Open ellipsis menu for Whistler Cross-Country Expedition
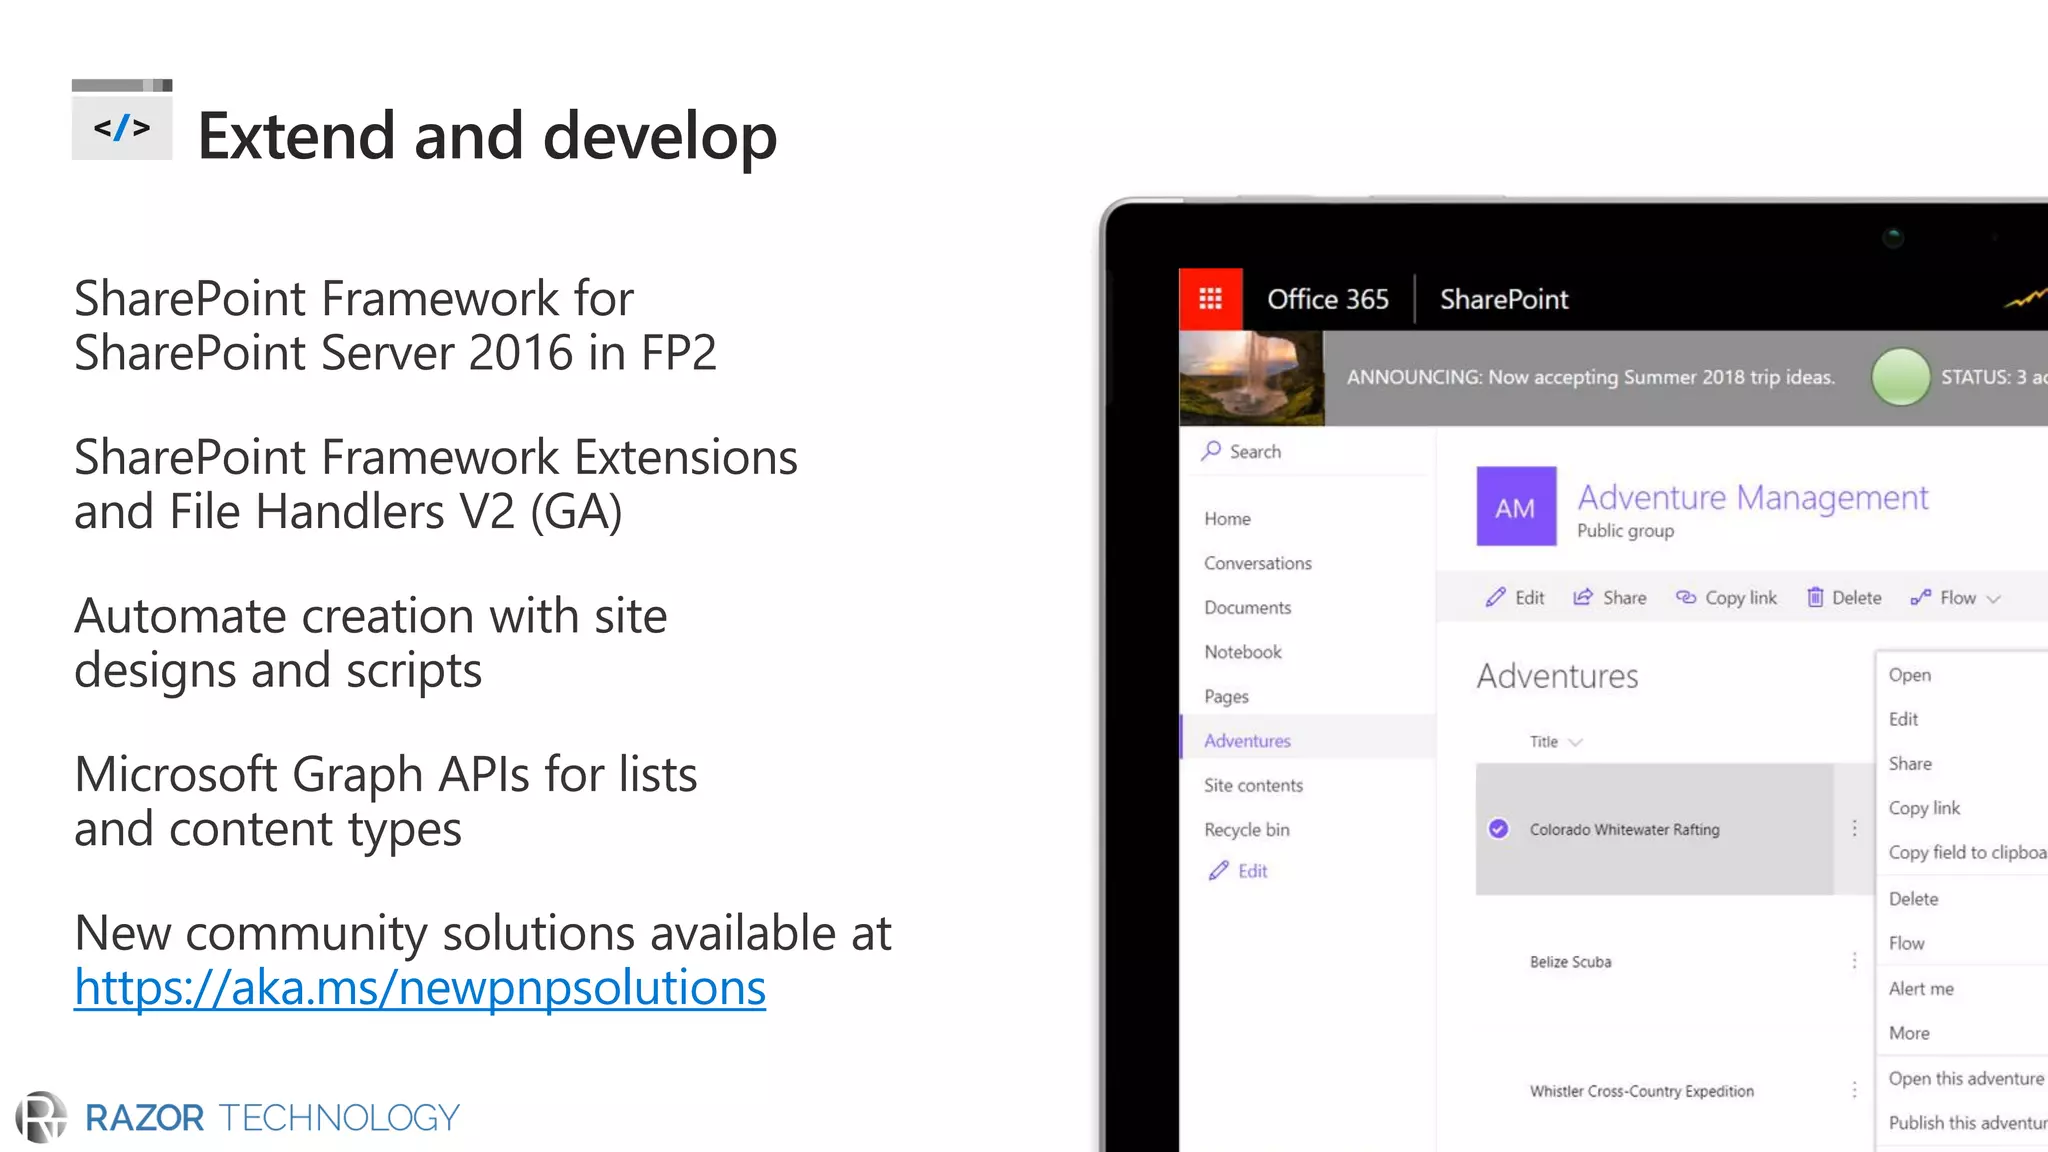This screenshot has height=1152, width=2048. pos(1854,1090)
